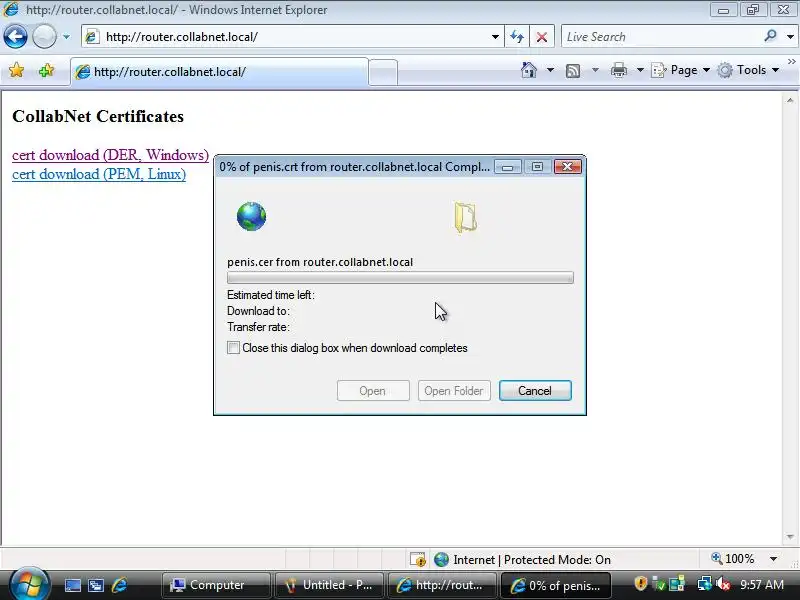This screenshot has width=800, height=600.
Task: Click the Cancel button in download dialog
Action: pos(535,390)
